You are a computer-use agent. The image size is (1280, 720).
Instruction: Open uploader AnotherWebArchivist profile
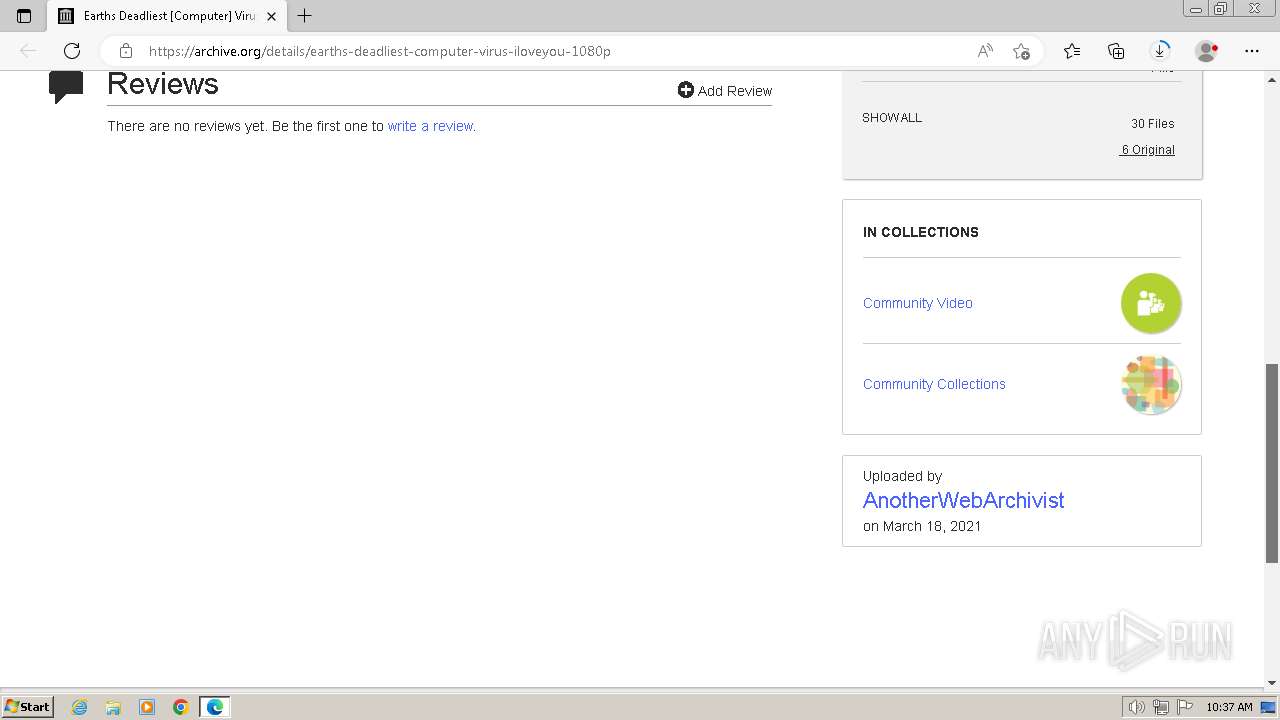tap(963, 500)
